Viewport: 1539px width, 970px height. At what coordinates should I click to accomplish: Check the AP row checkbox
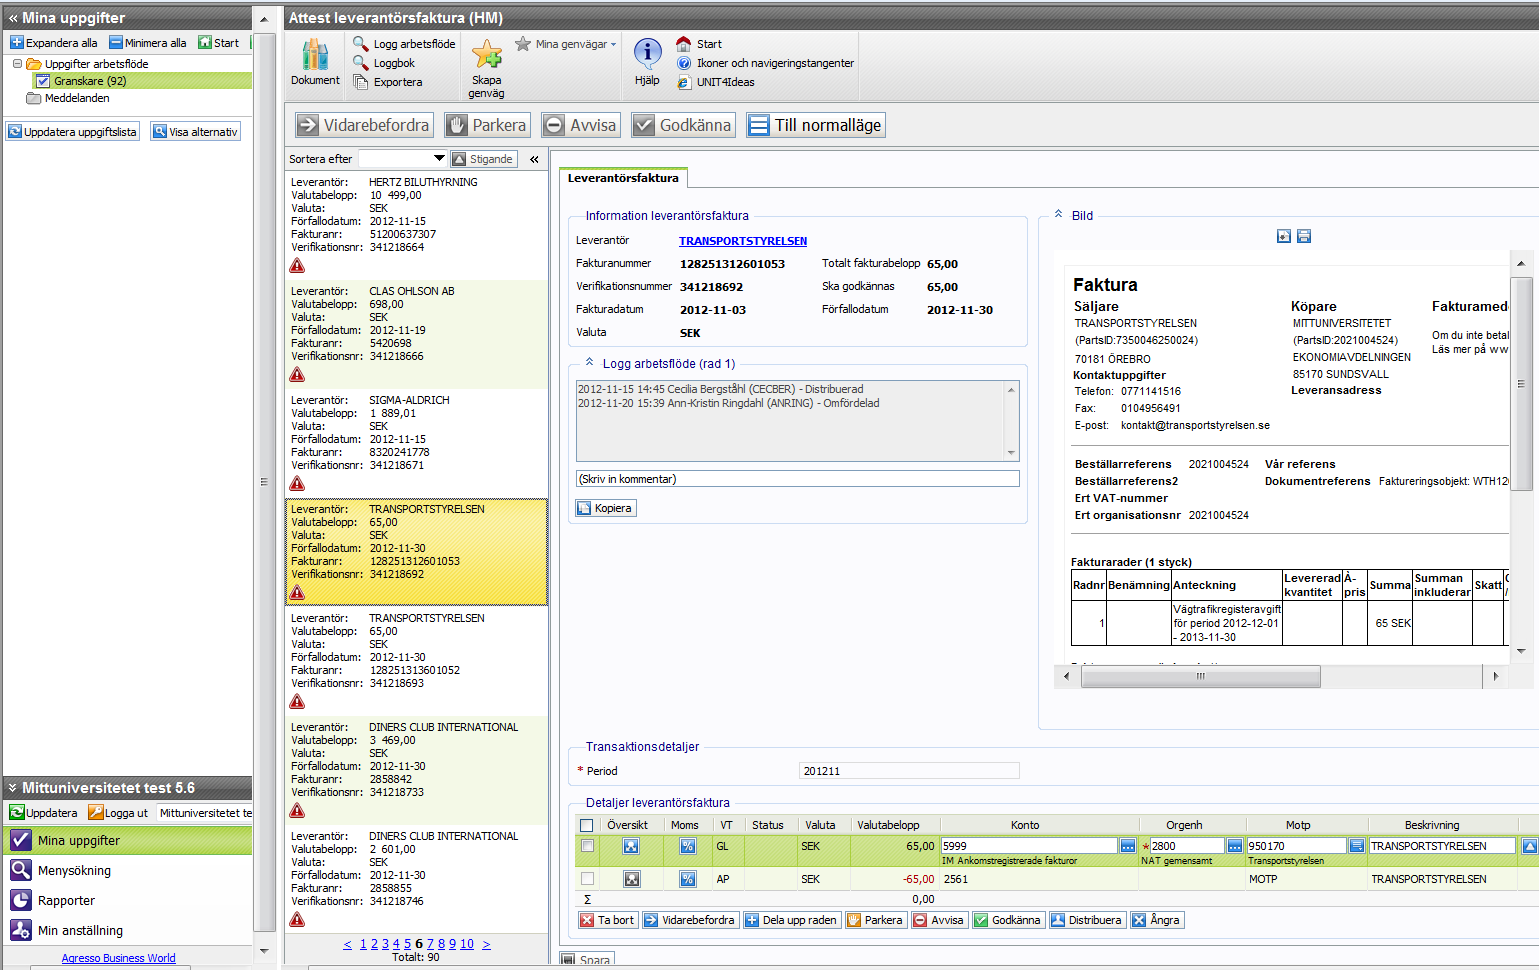[x=587, y=879]
